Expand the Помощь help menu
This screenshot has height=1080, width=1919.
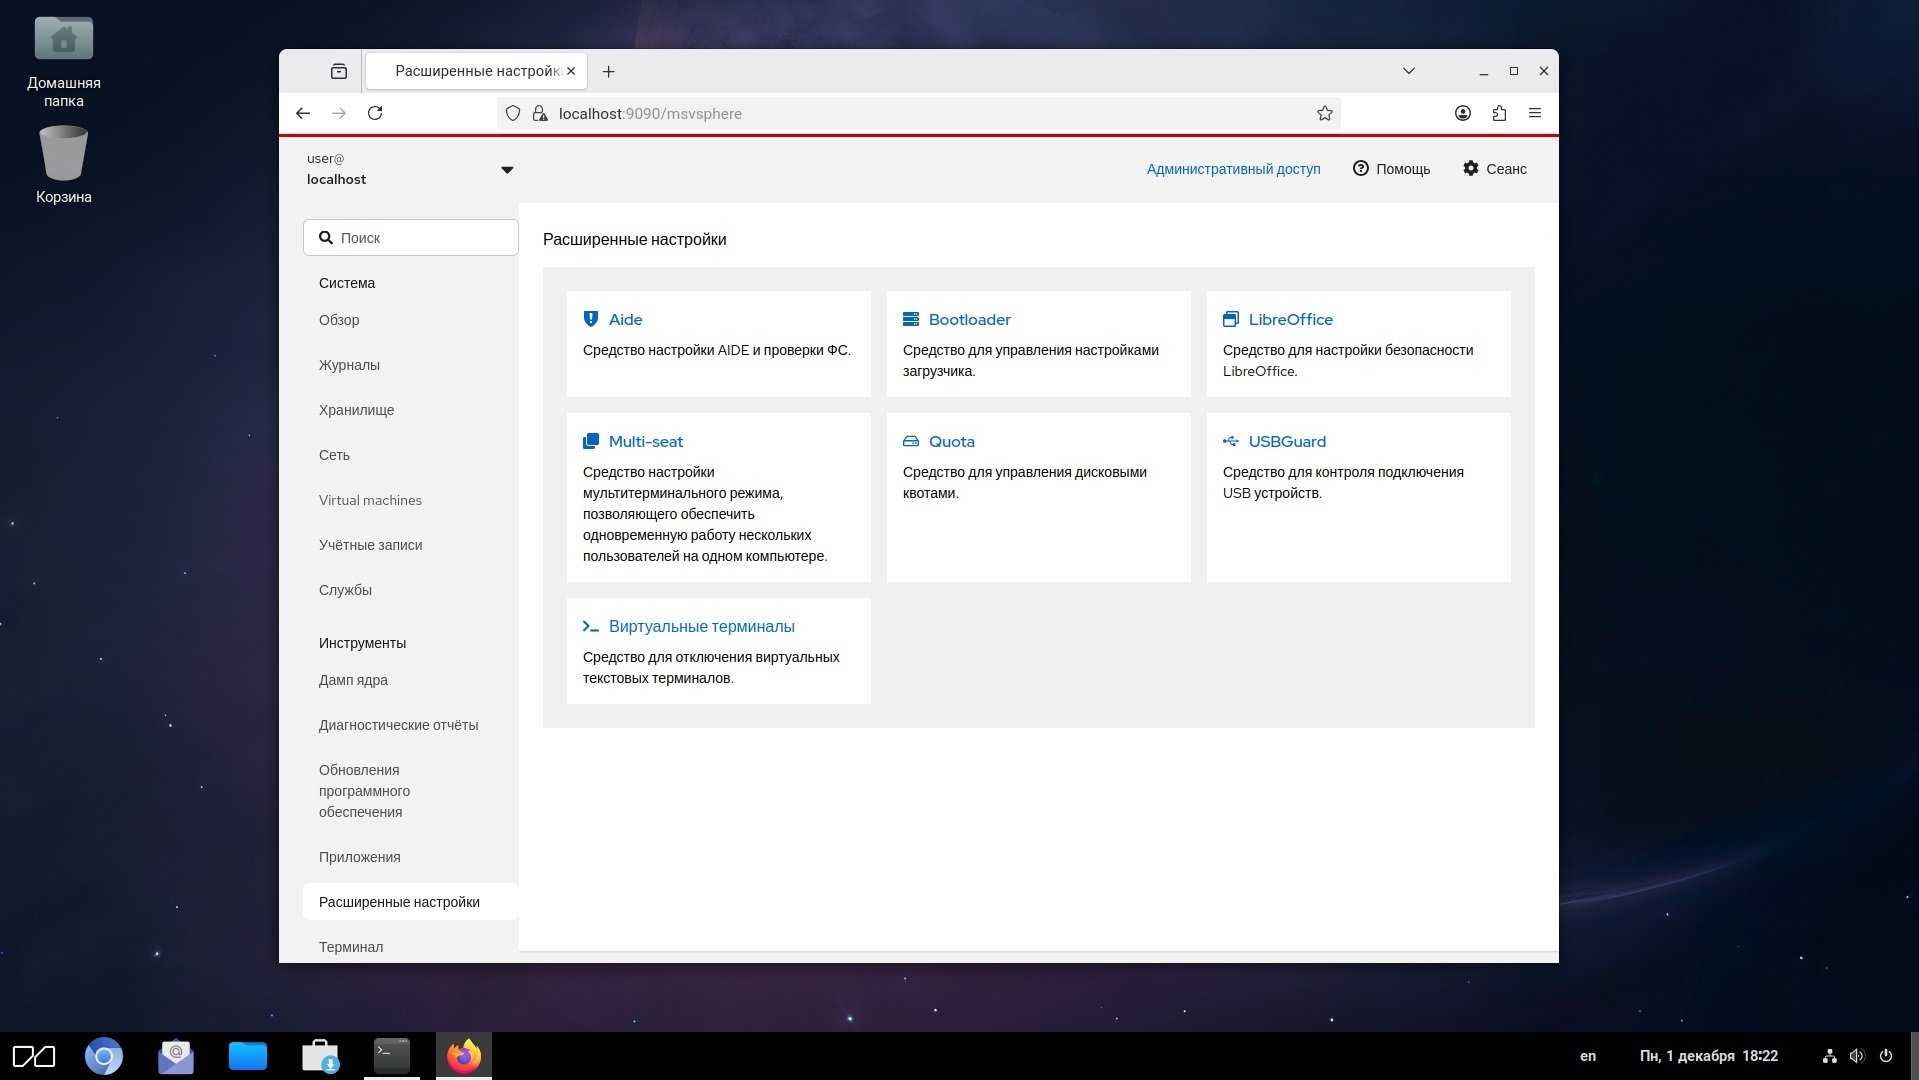coord(1391,169)
